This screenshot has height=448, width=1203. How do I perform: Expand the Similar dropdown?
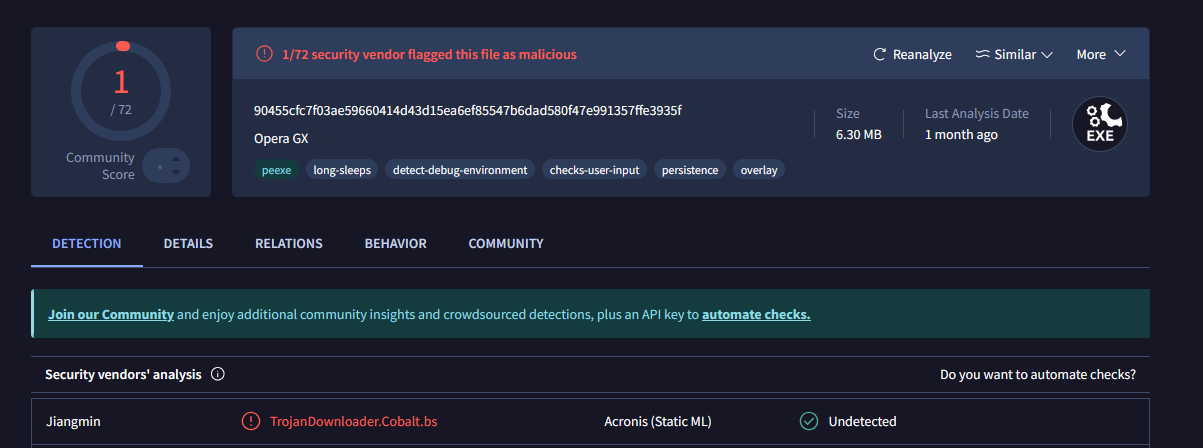[1014, 55]
